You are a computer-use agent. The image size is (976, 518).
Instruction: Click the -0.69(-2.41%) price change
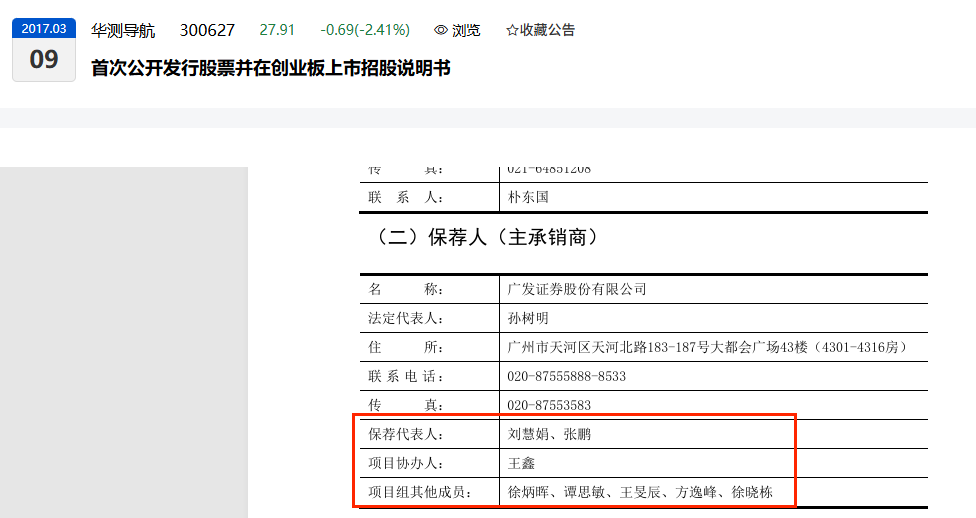point(365,30)
